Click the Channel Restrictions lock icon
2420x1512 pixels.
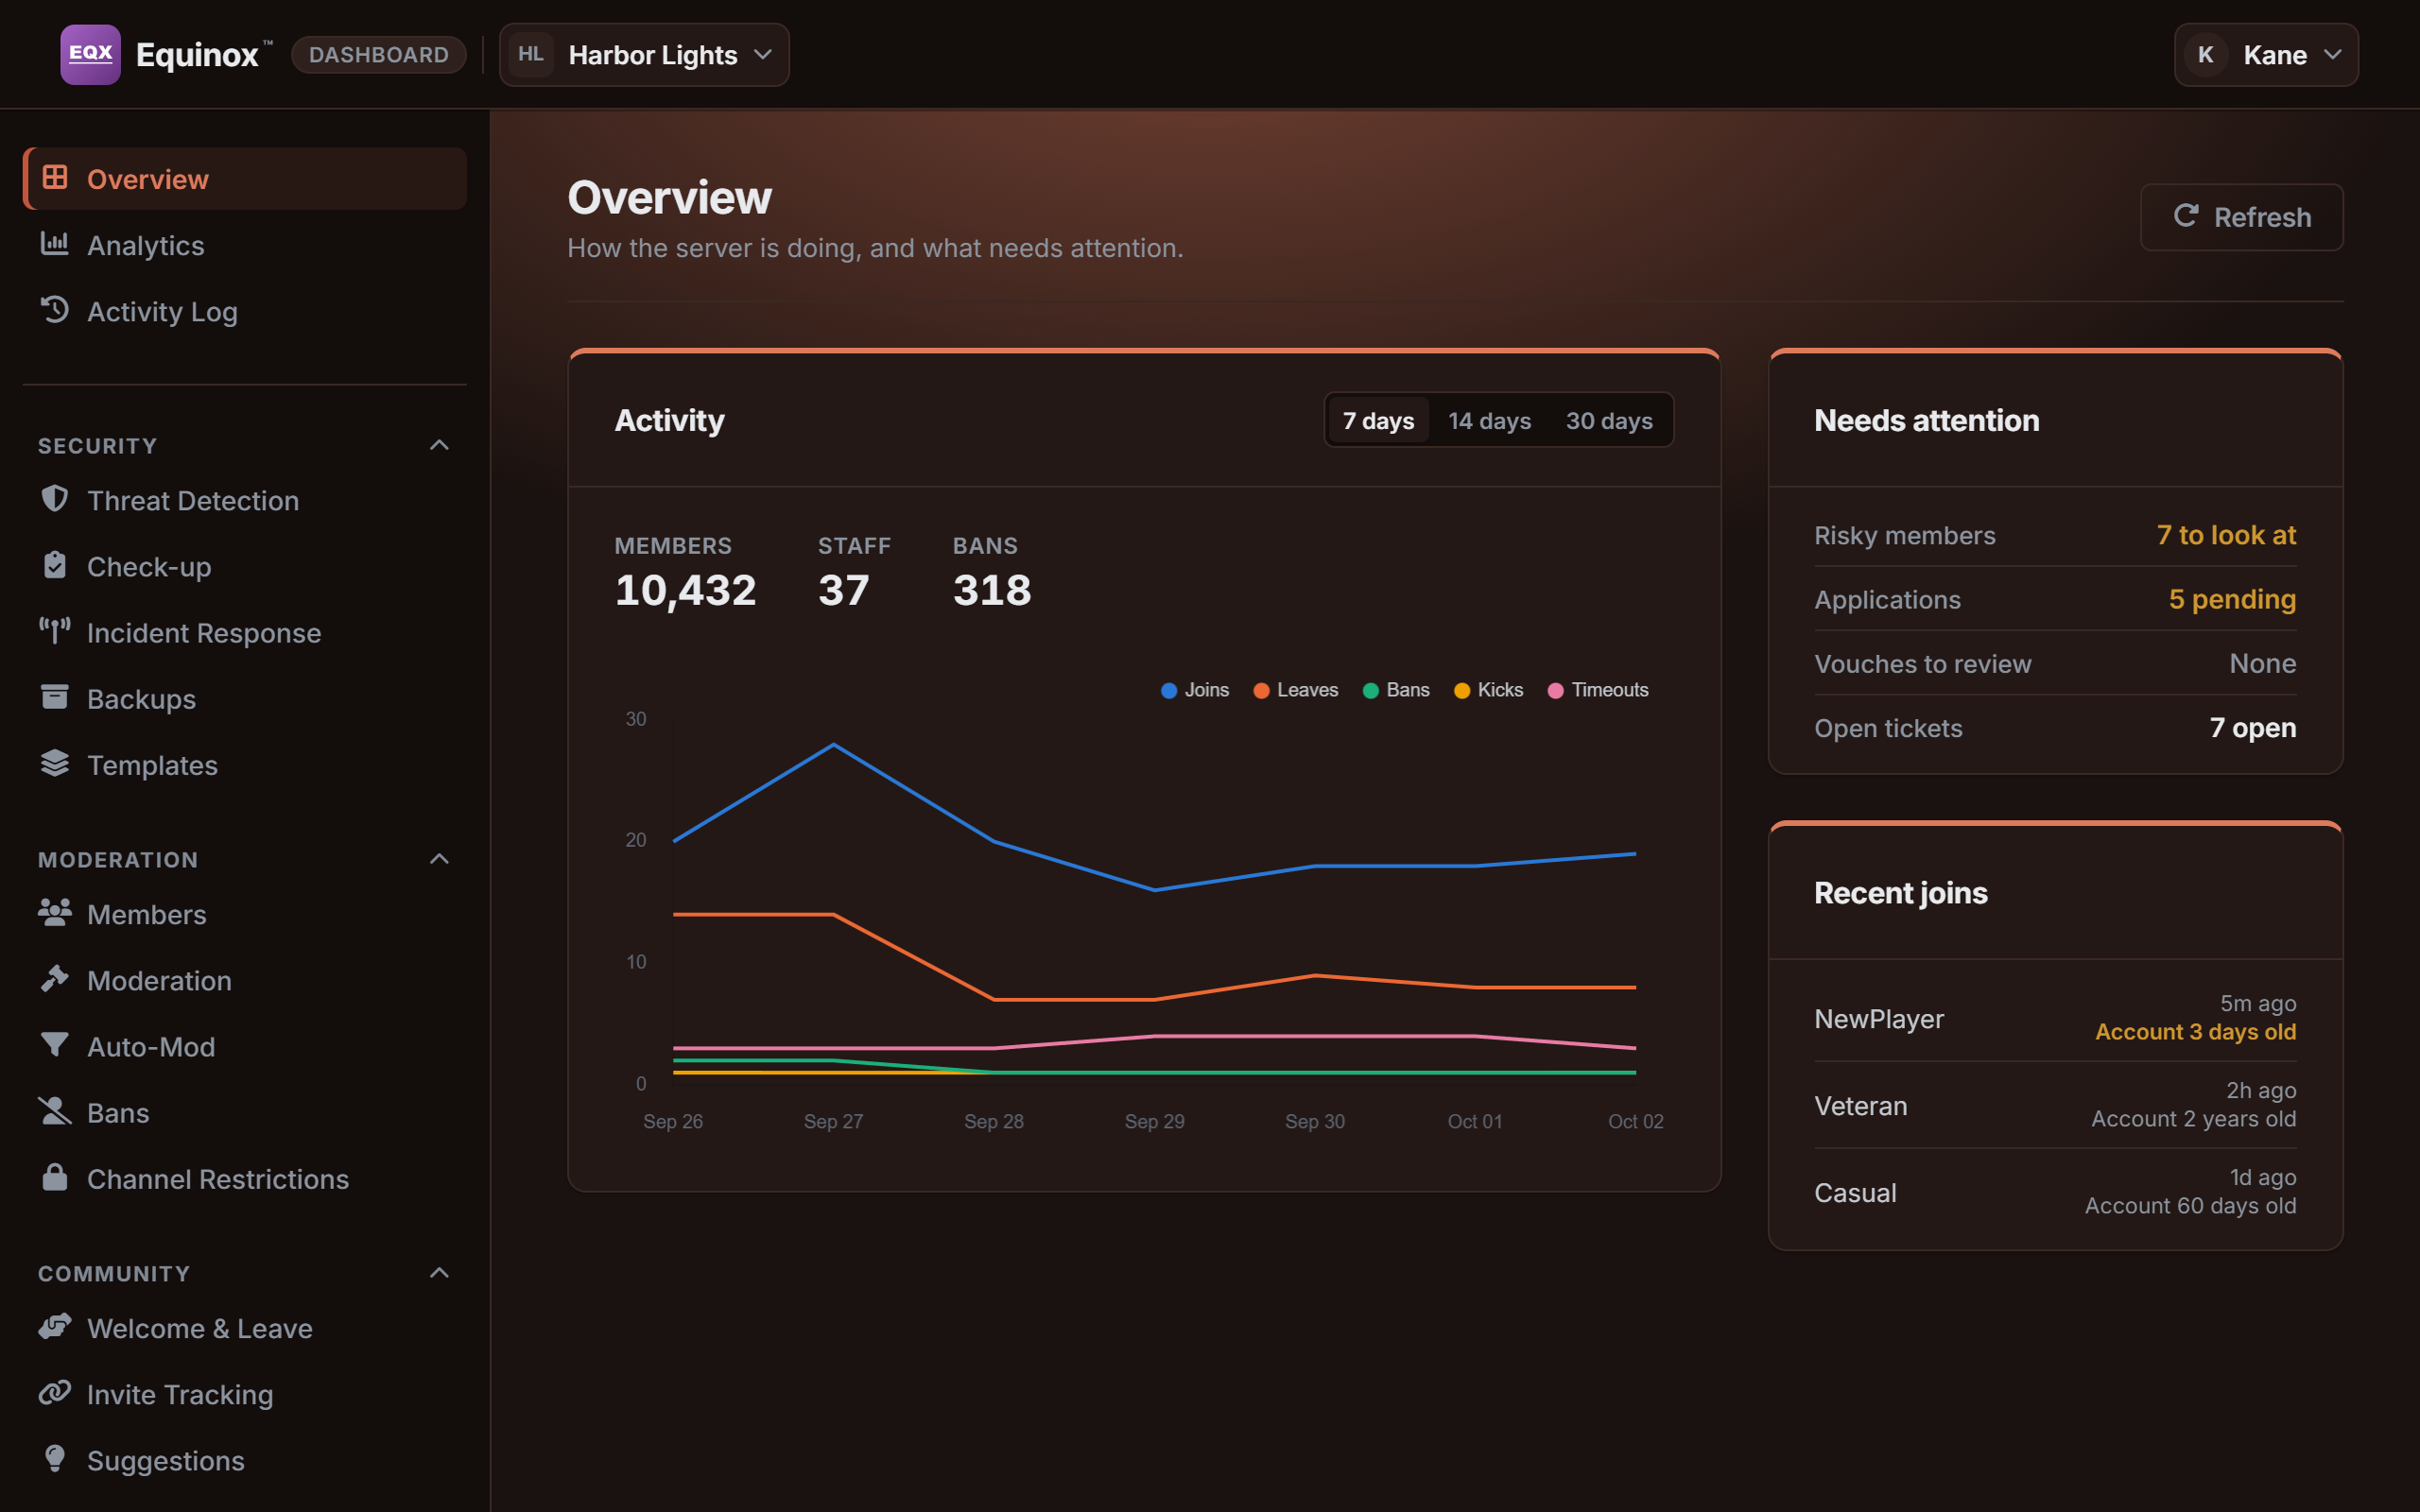pyautogui.click(x=55, y=1177)
